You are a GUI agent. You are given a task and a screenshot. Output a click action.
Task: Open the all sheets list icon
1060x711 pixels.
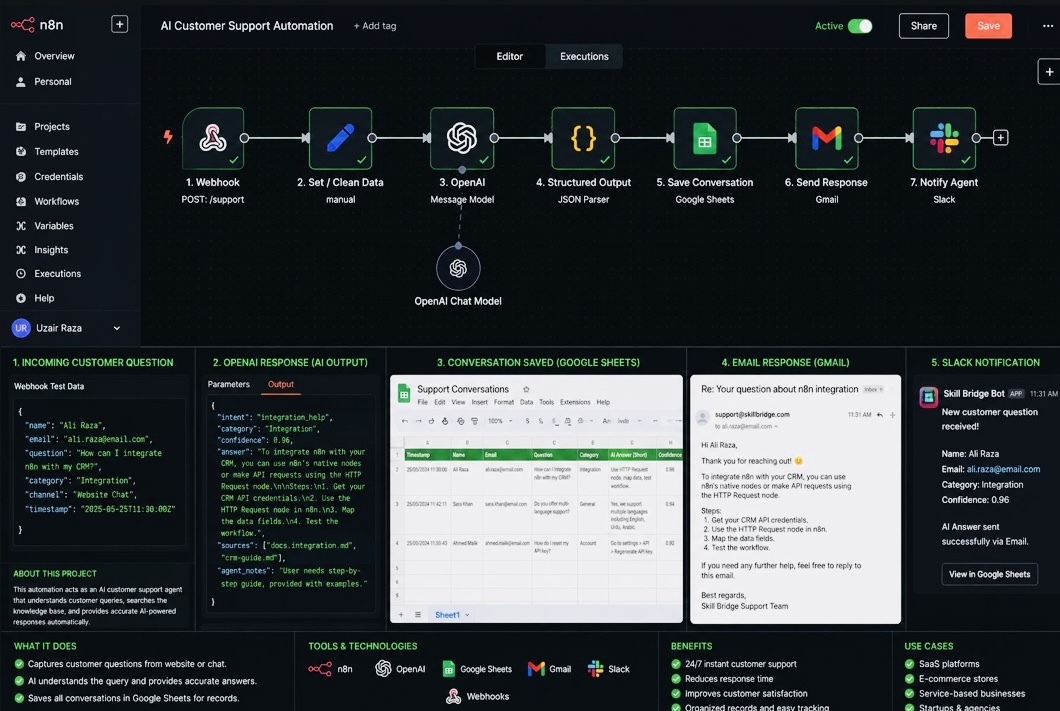418,614
